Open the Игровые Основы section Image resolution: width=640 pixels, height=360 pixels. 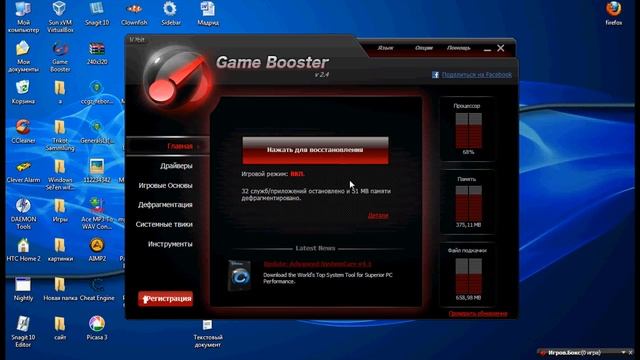click(x=165, y=185)
